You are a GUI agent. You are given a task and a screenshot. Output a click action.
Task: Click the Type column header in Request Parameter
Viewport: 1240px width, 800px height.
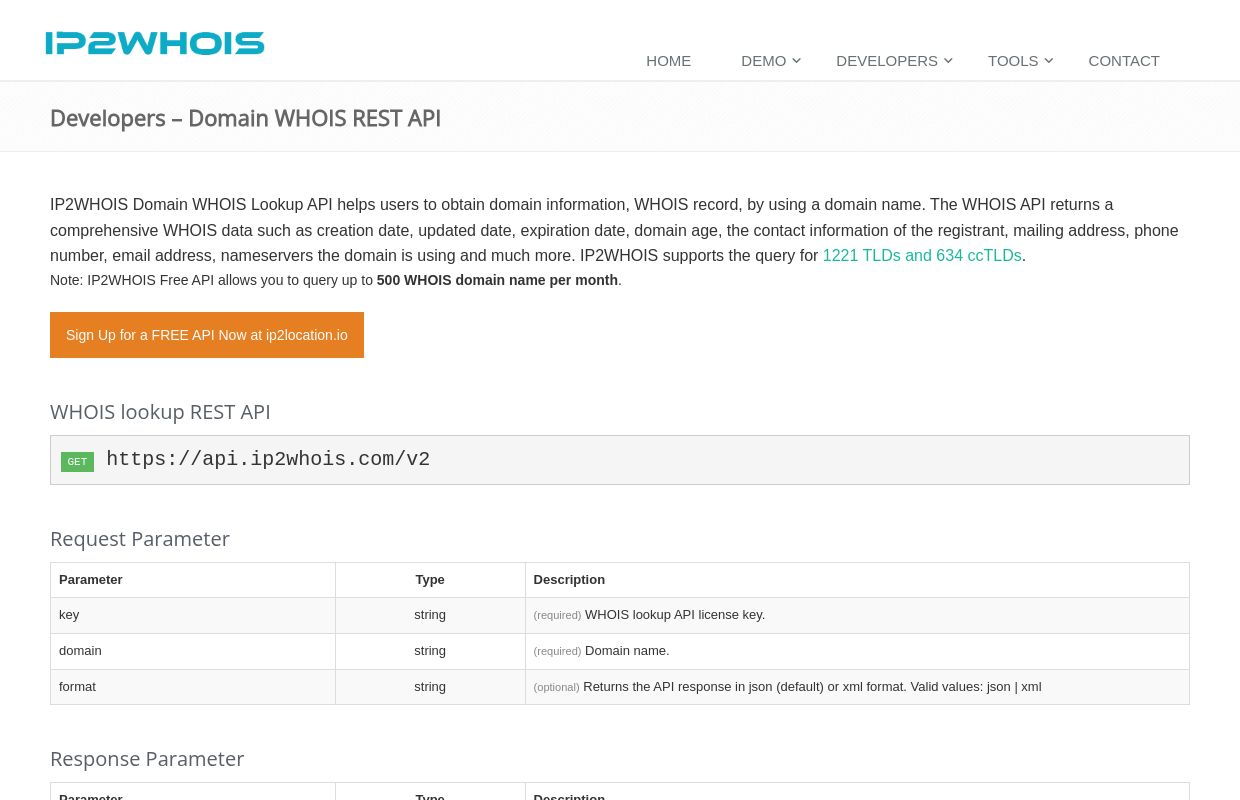pos(430,580)
